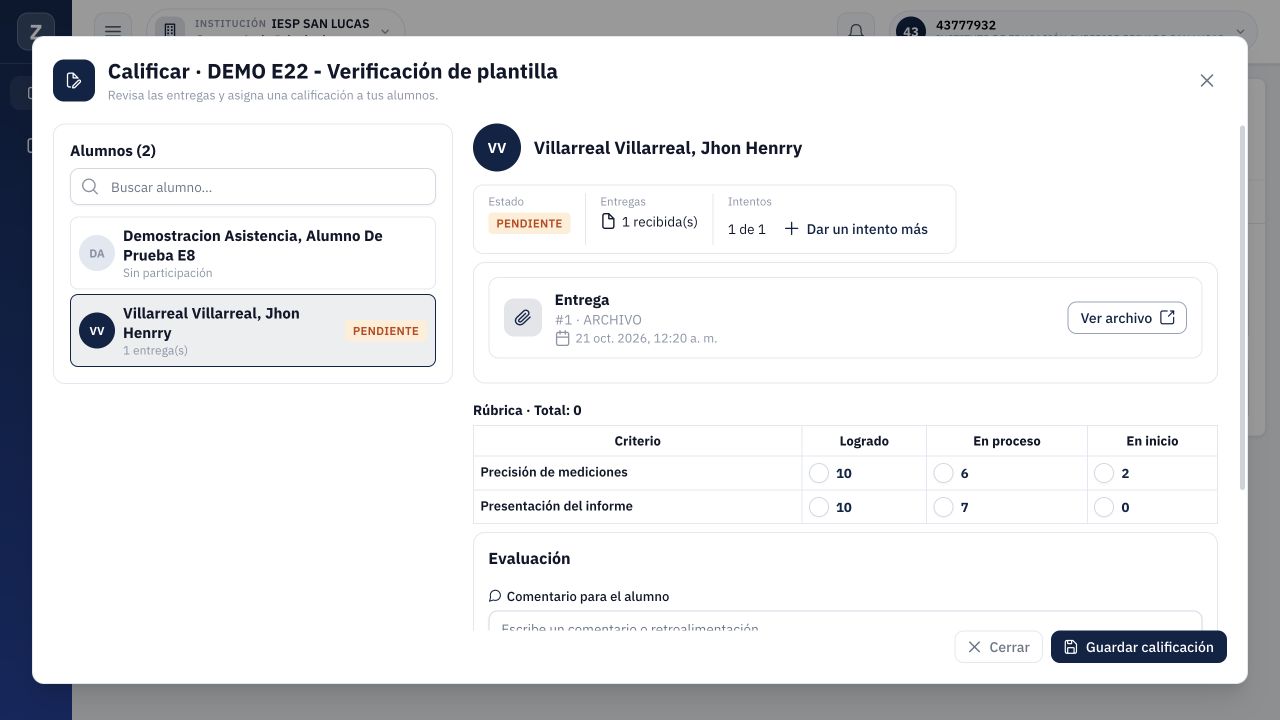Select En inicio 2 for Precisión de mediciones
This screenshot has height=720, width=1280.
(1104, 473)
